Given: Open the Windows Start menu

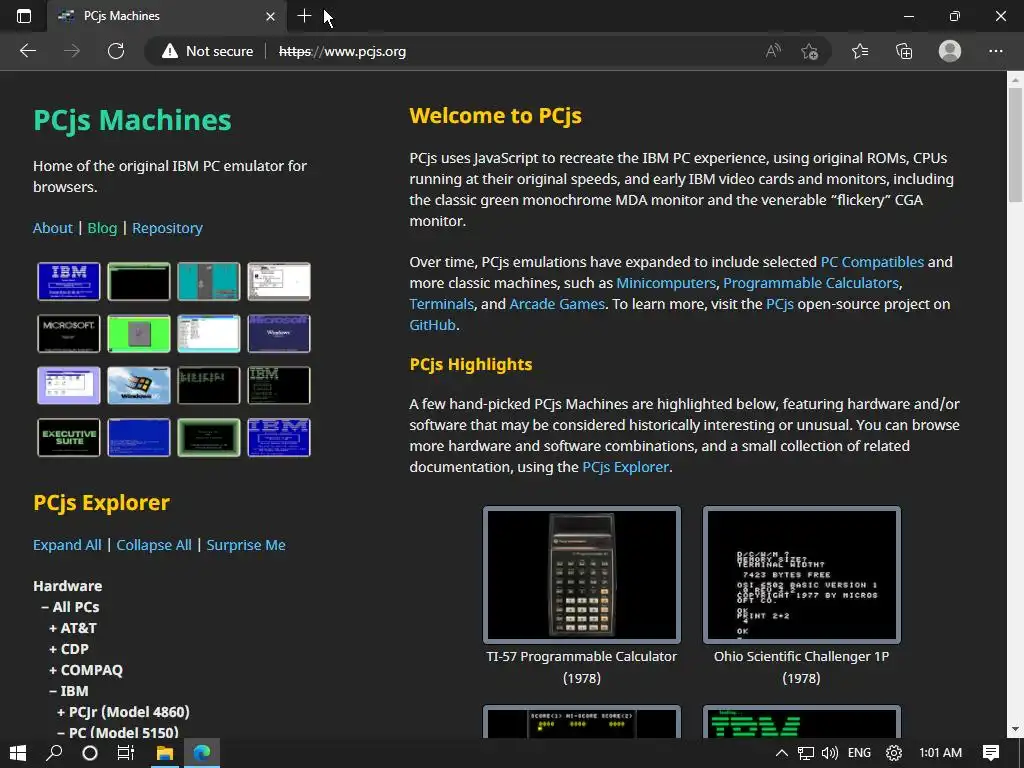Looking at the screenshot, I should 18,753.
